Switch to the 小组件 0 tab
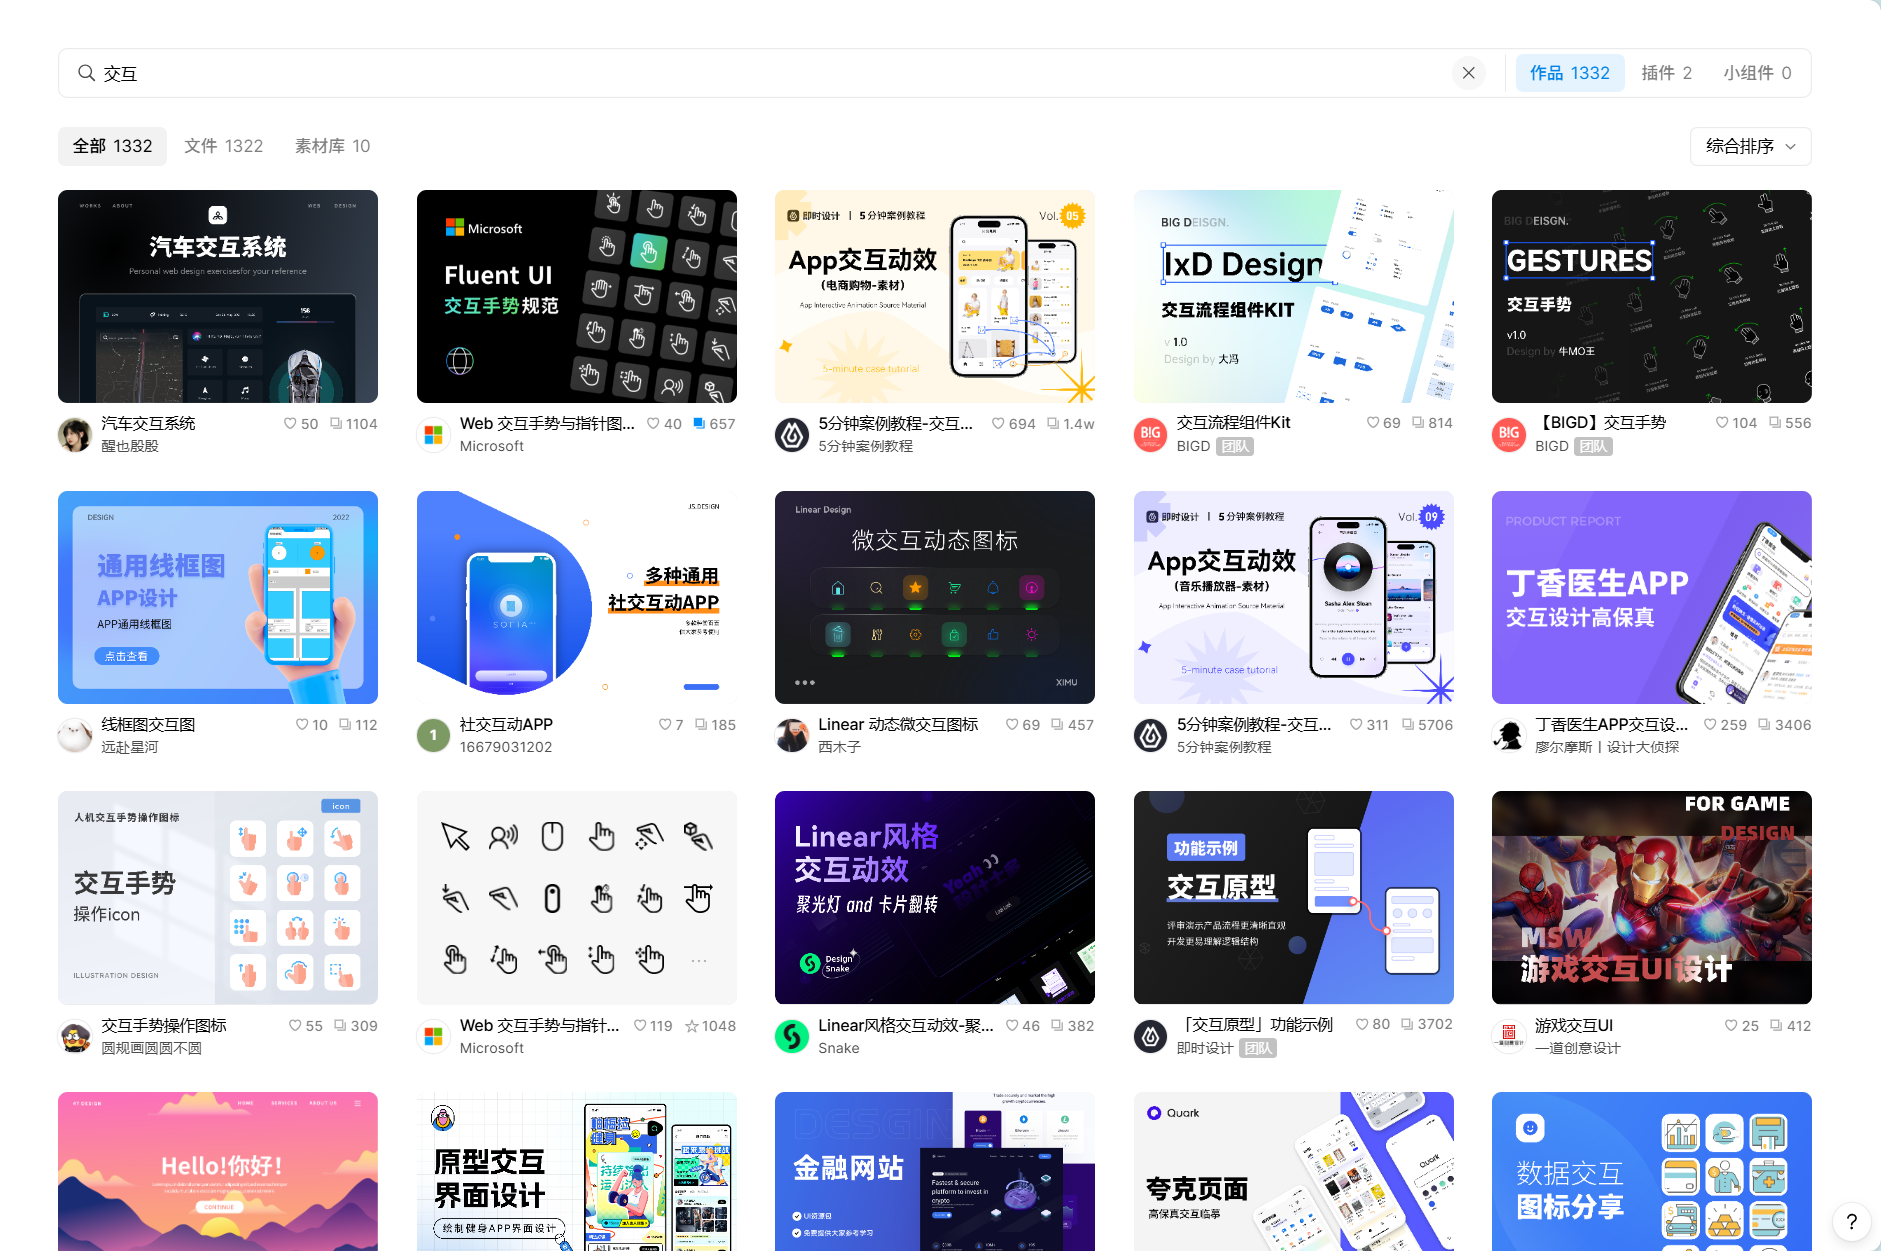 click(x=1757, y=73)
